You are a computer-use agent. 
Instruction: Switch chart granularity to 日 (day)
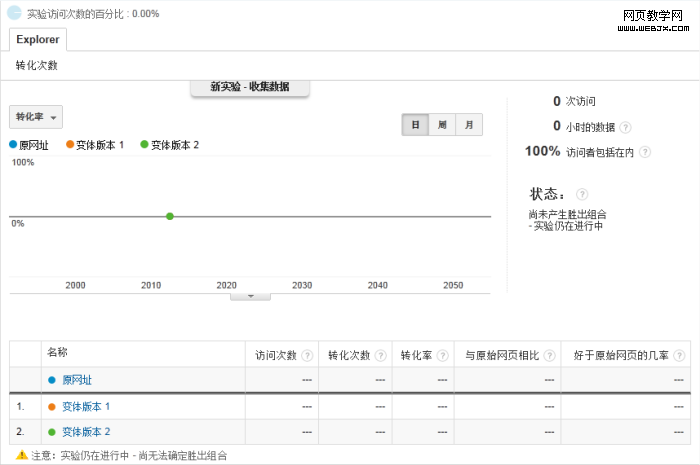pyautogui.click(x=415, y=125)
